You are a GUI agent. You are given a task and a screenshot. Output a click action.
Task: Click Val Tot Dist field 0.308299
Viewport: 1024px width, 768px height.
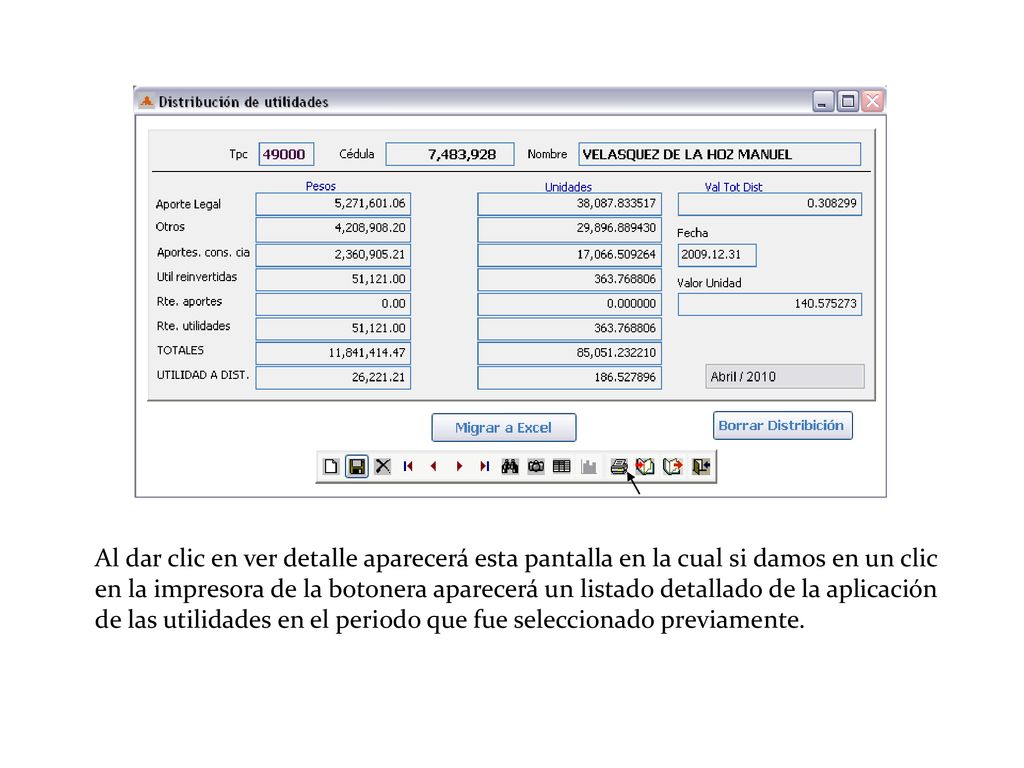pos(770,204)
